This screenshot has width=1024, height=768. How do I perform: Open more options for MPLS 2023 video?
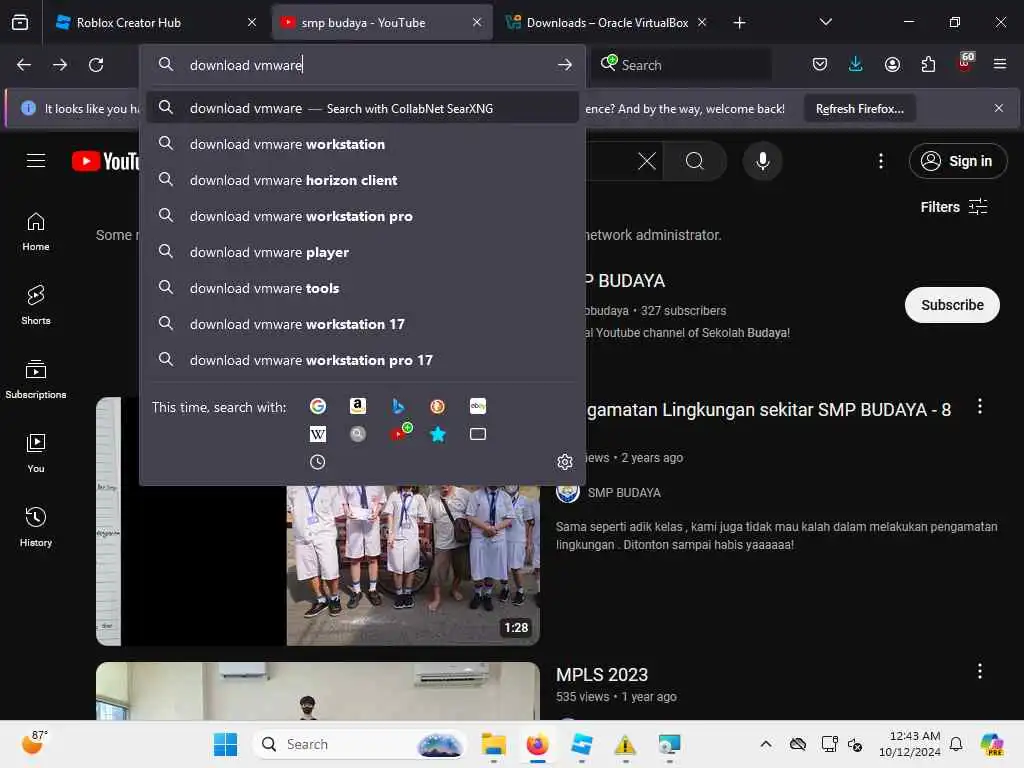tap(979, 671)
